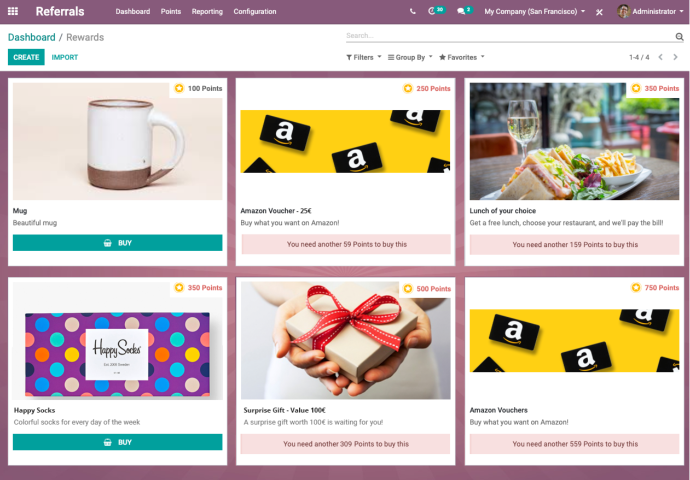Click 'Colorful socks for every day' description
690x480 pixels.
point(77,422)
